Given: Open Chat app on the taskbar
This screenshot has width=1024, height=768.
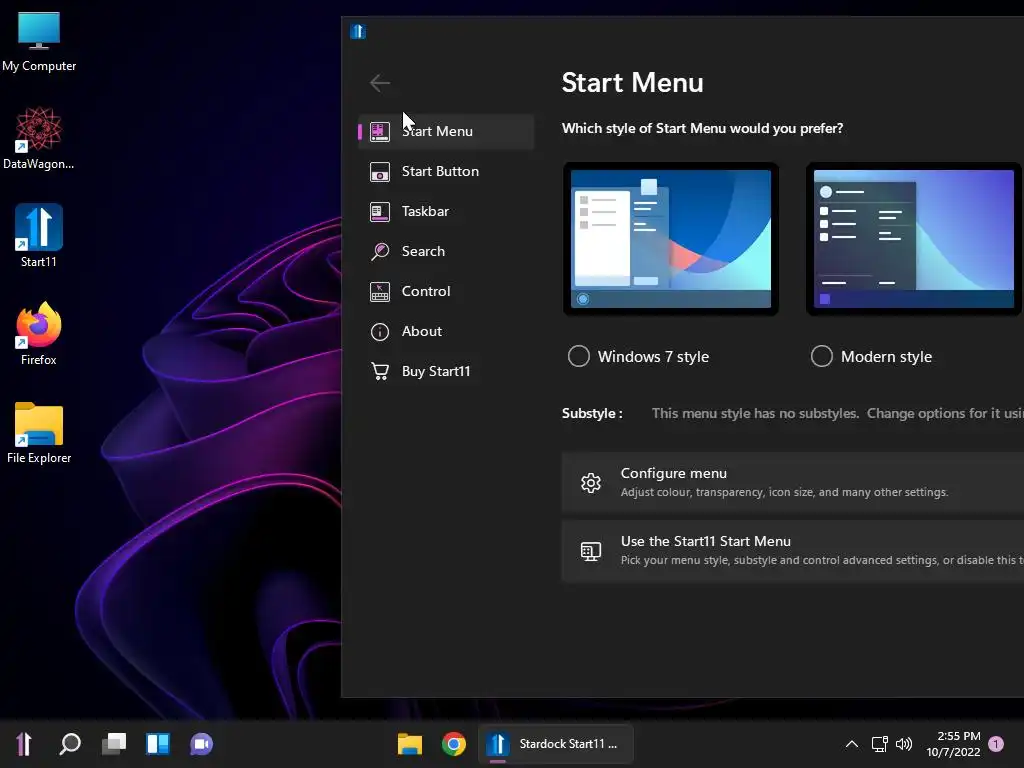Looking at the screenshot, I should 202,744.
